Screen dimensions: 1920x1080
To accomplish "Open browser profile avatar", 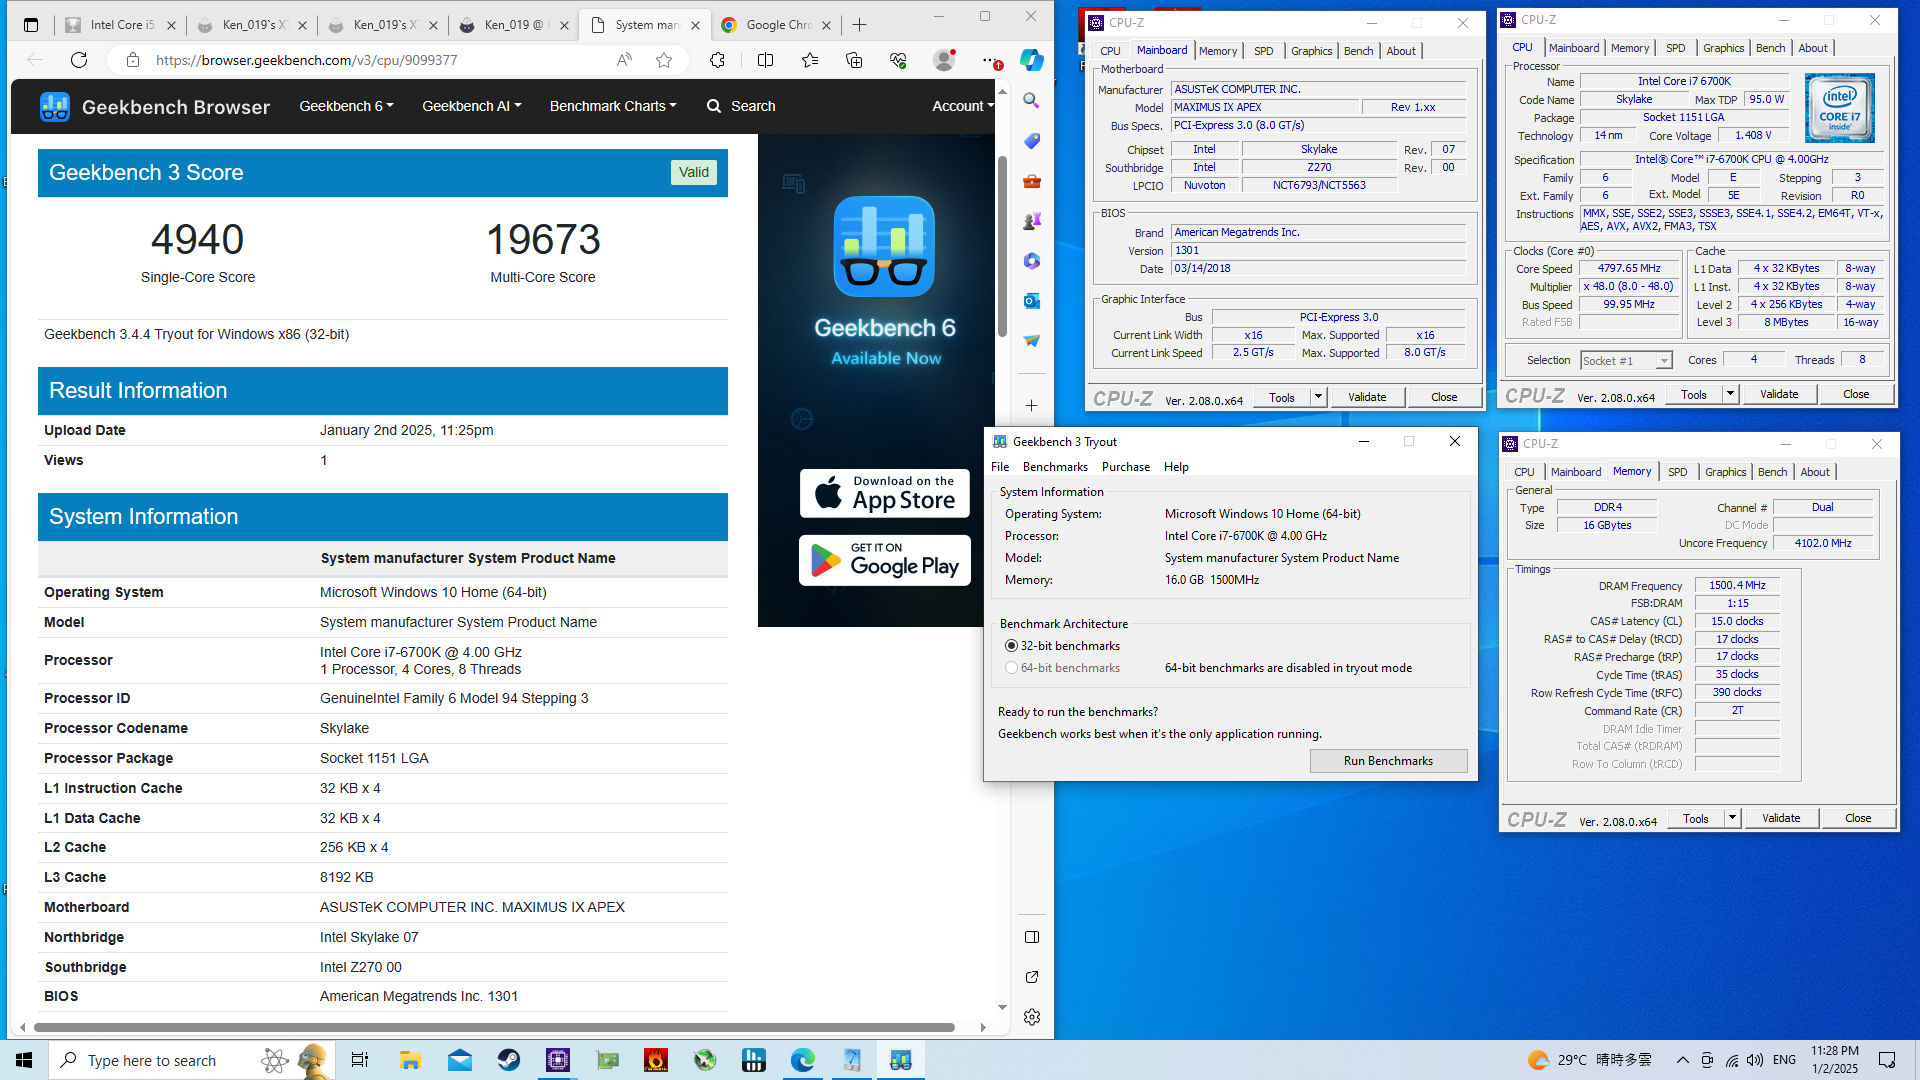I will coord(943,60).
